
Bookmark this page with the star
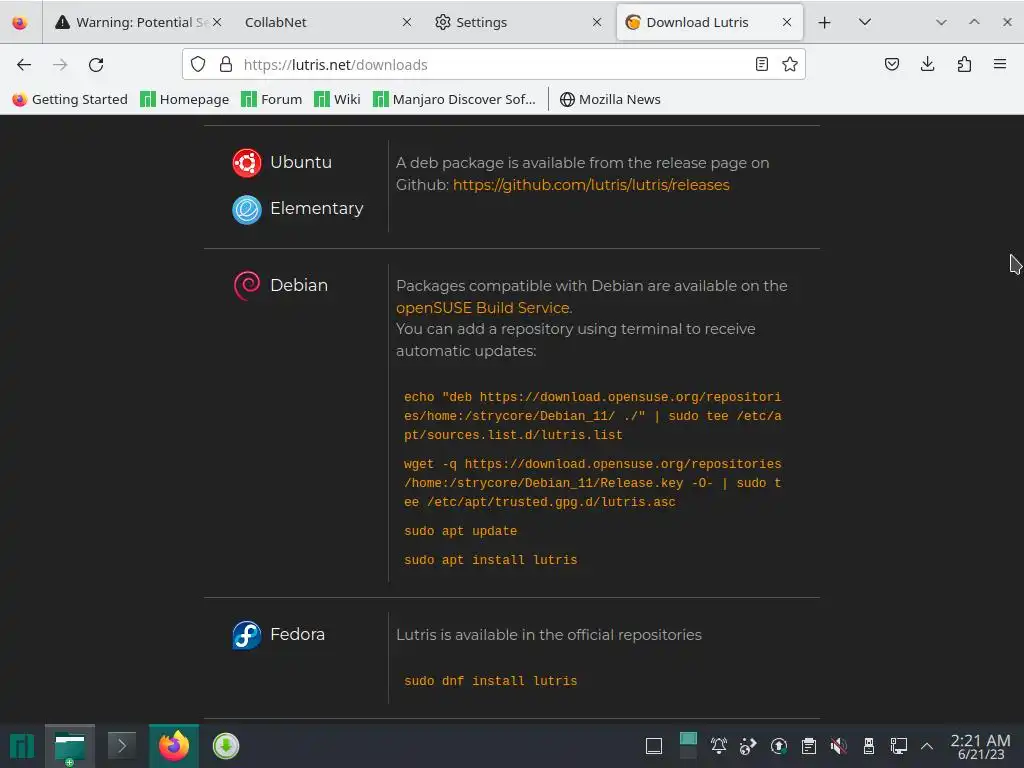click(x=790, y=64)
